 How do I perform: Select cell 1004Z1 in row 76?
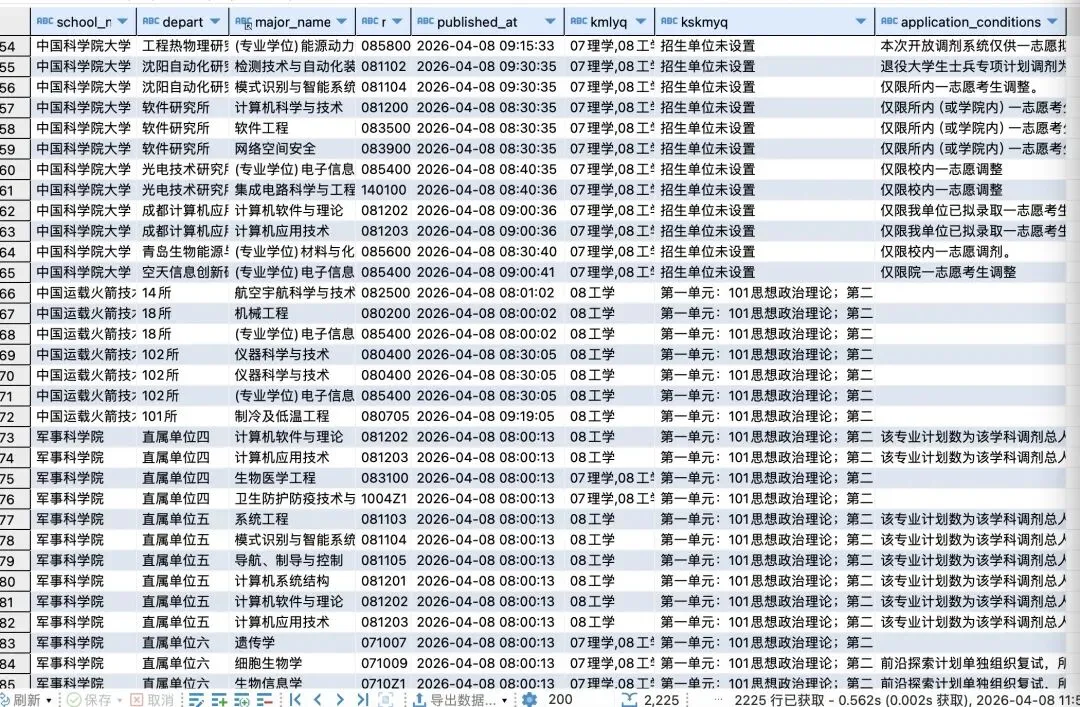[384, 499]
